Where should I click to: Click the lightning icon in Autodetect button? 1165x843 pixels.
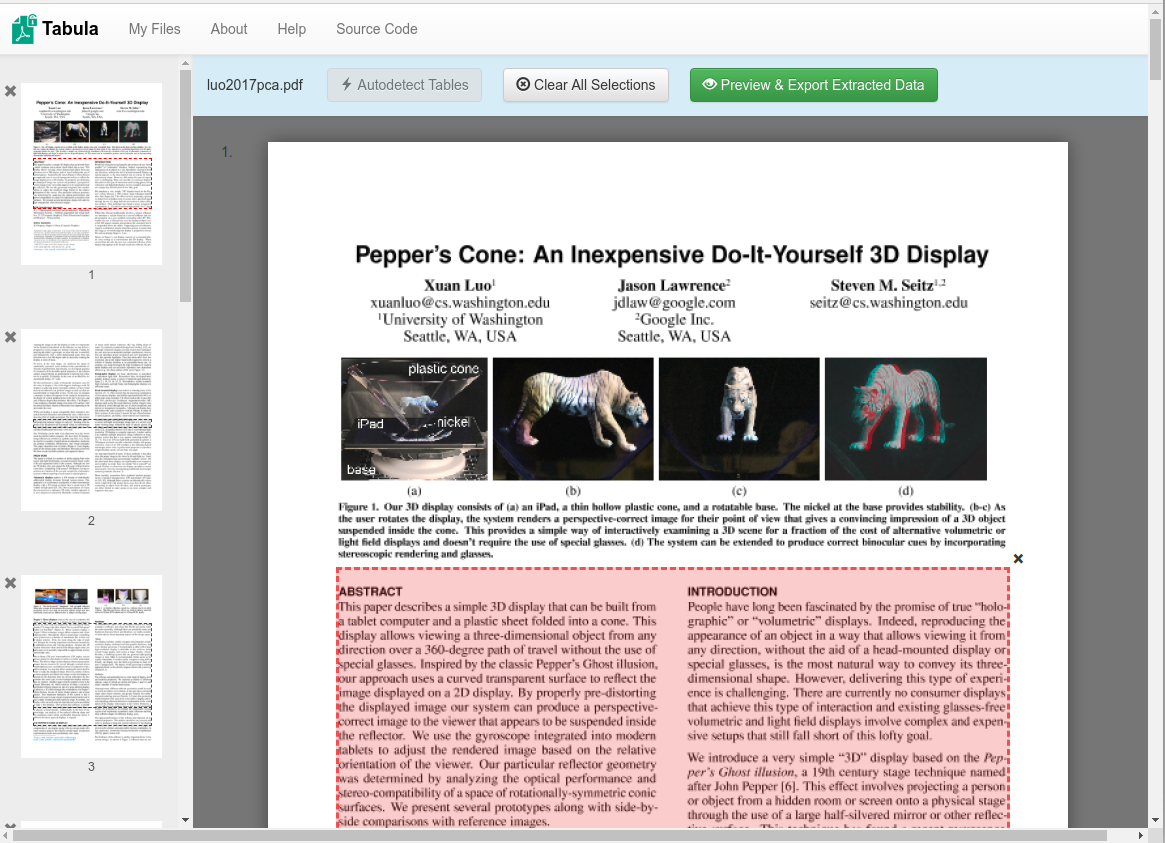coord(346,85)
